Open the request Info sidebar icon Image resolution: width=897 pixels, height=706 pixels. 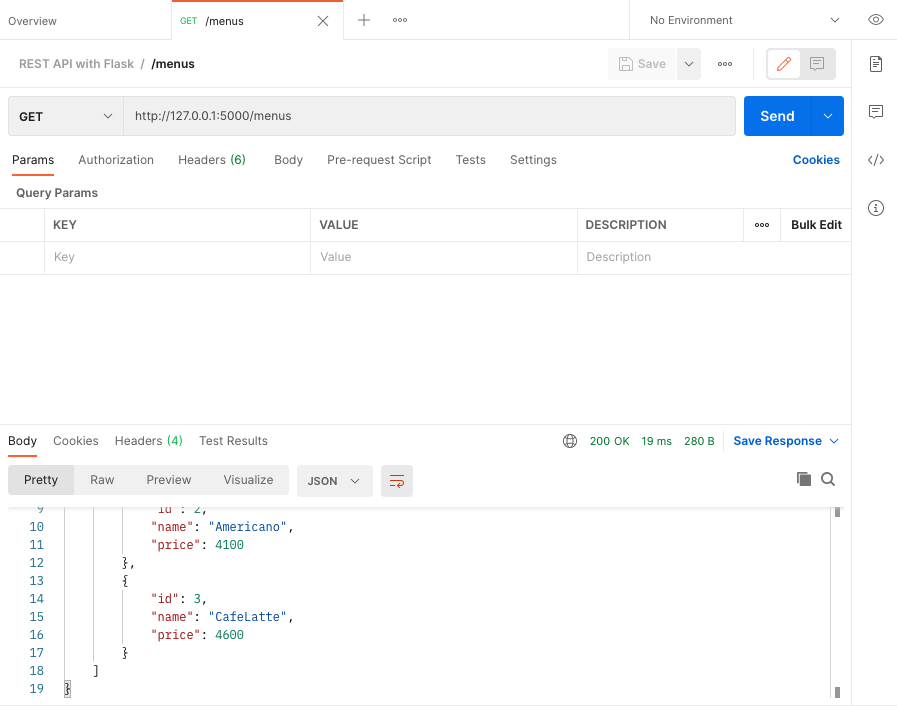(x=876, y=208)
